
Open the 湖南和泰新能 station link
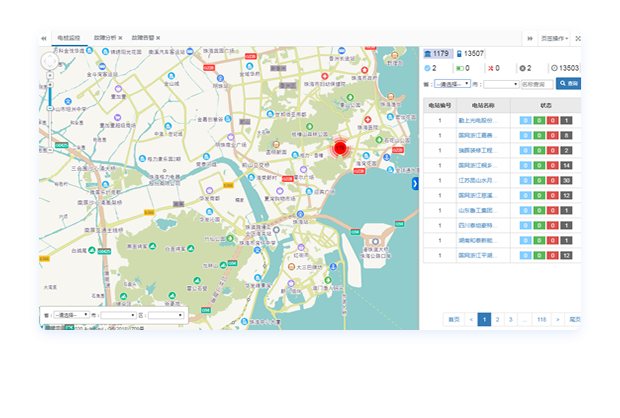477,240
